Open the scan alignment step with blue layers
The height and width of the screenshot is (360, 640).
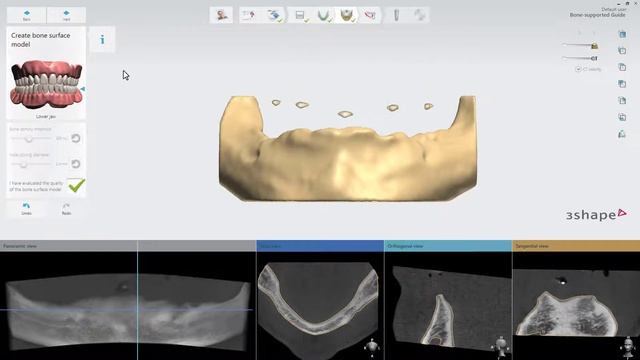point(274,15)
